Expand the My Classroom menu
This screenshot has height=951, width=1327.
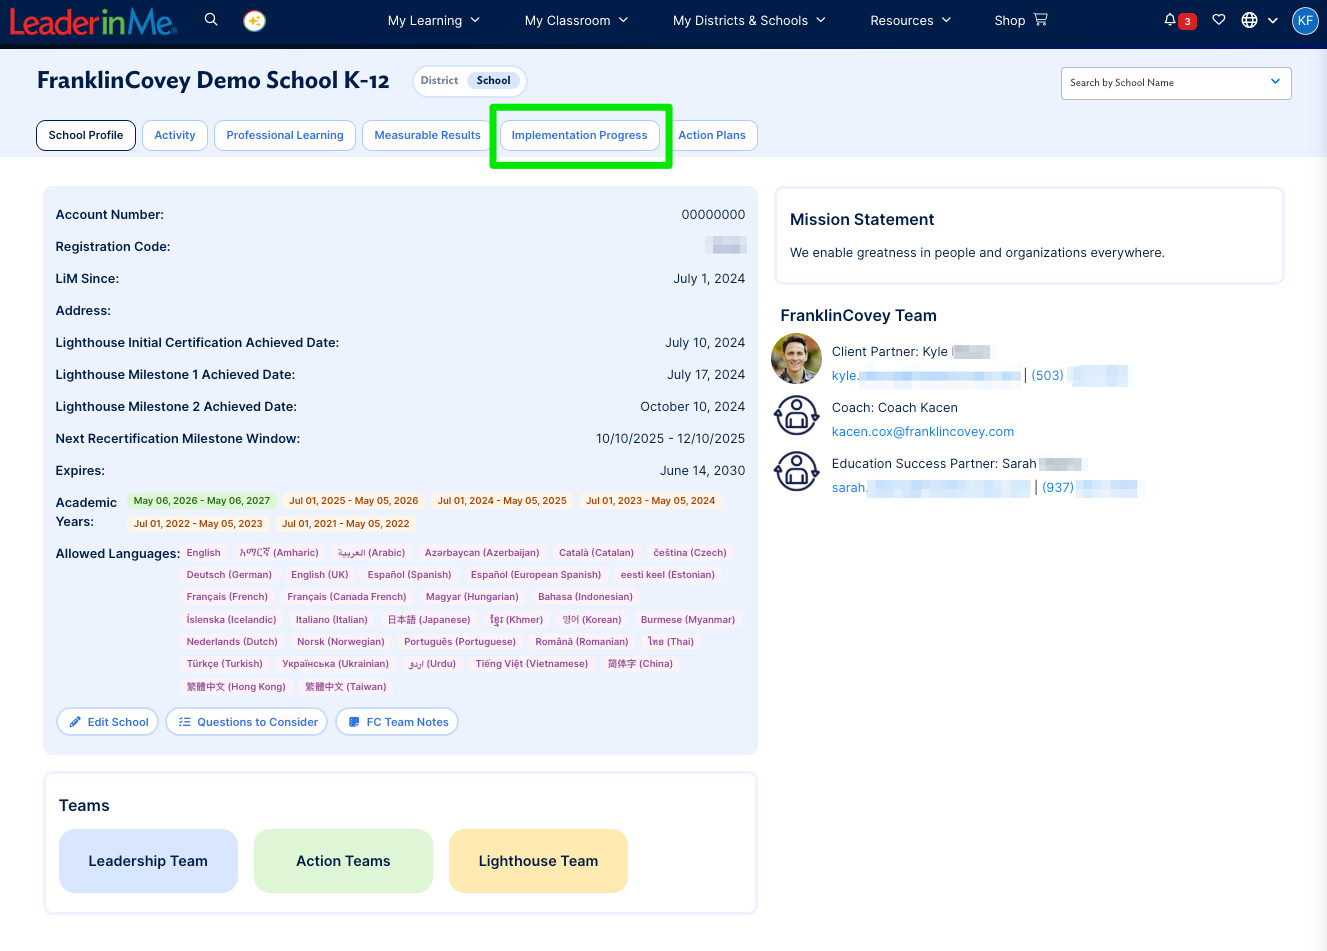[x=577, y=20]
